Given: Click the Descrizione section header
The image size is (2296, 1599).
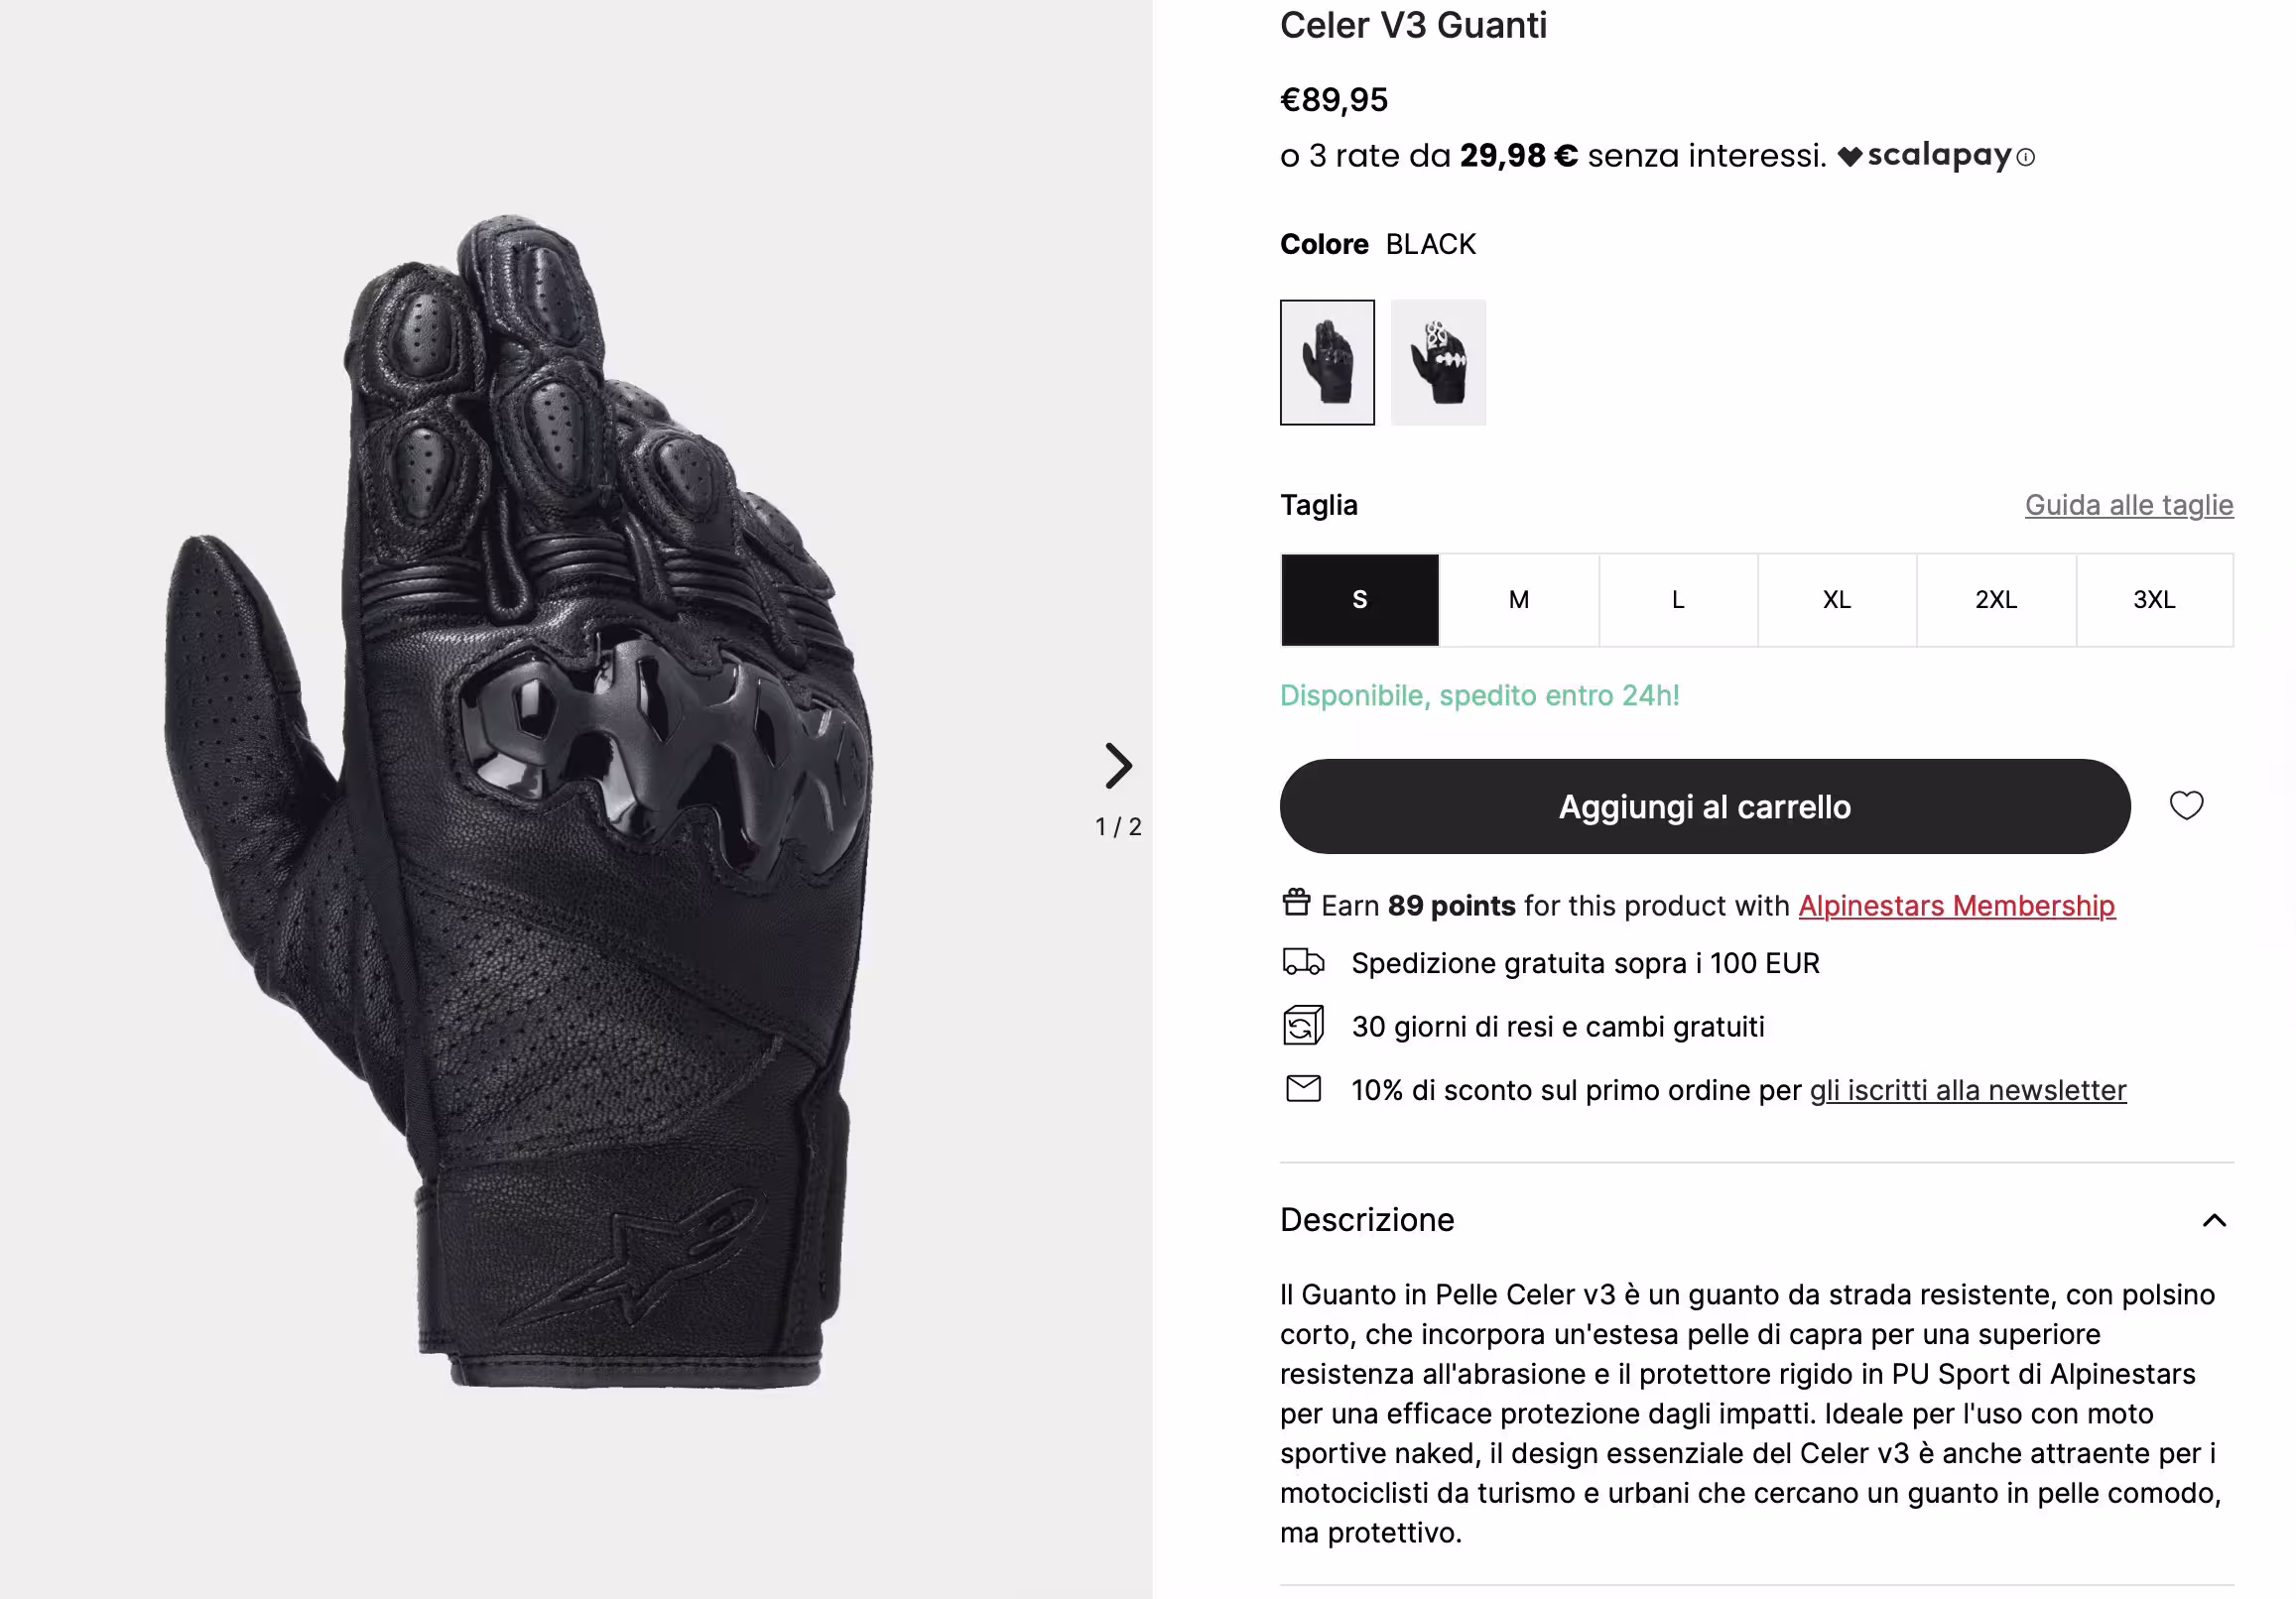Looking at the screenshot, I should pyautogui.click(x=1757, y=1220).
